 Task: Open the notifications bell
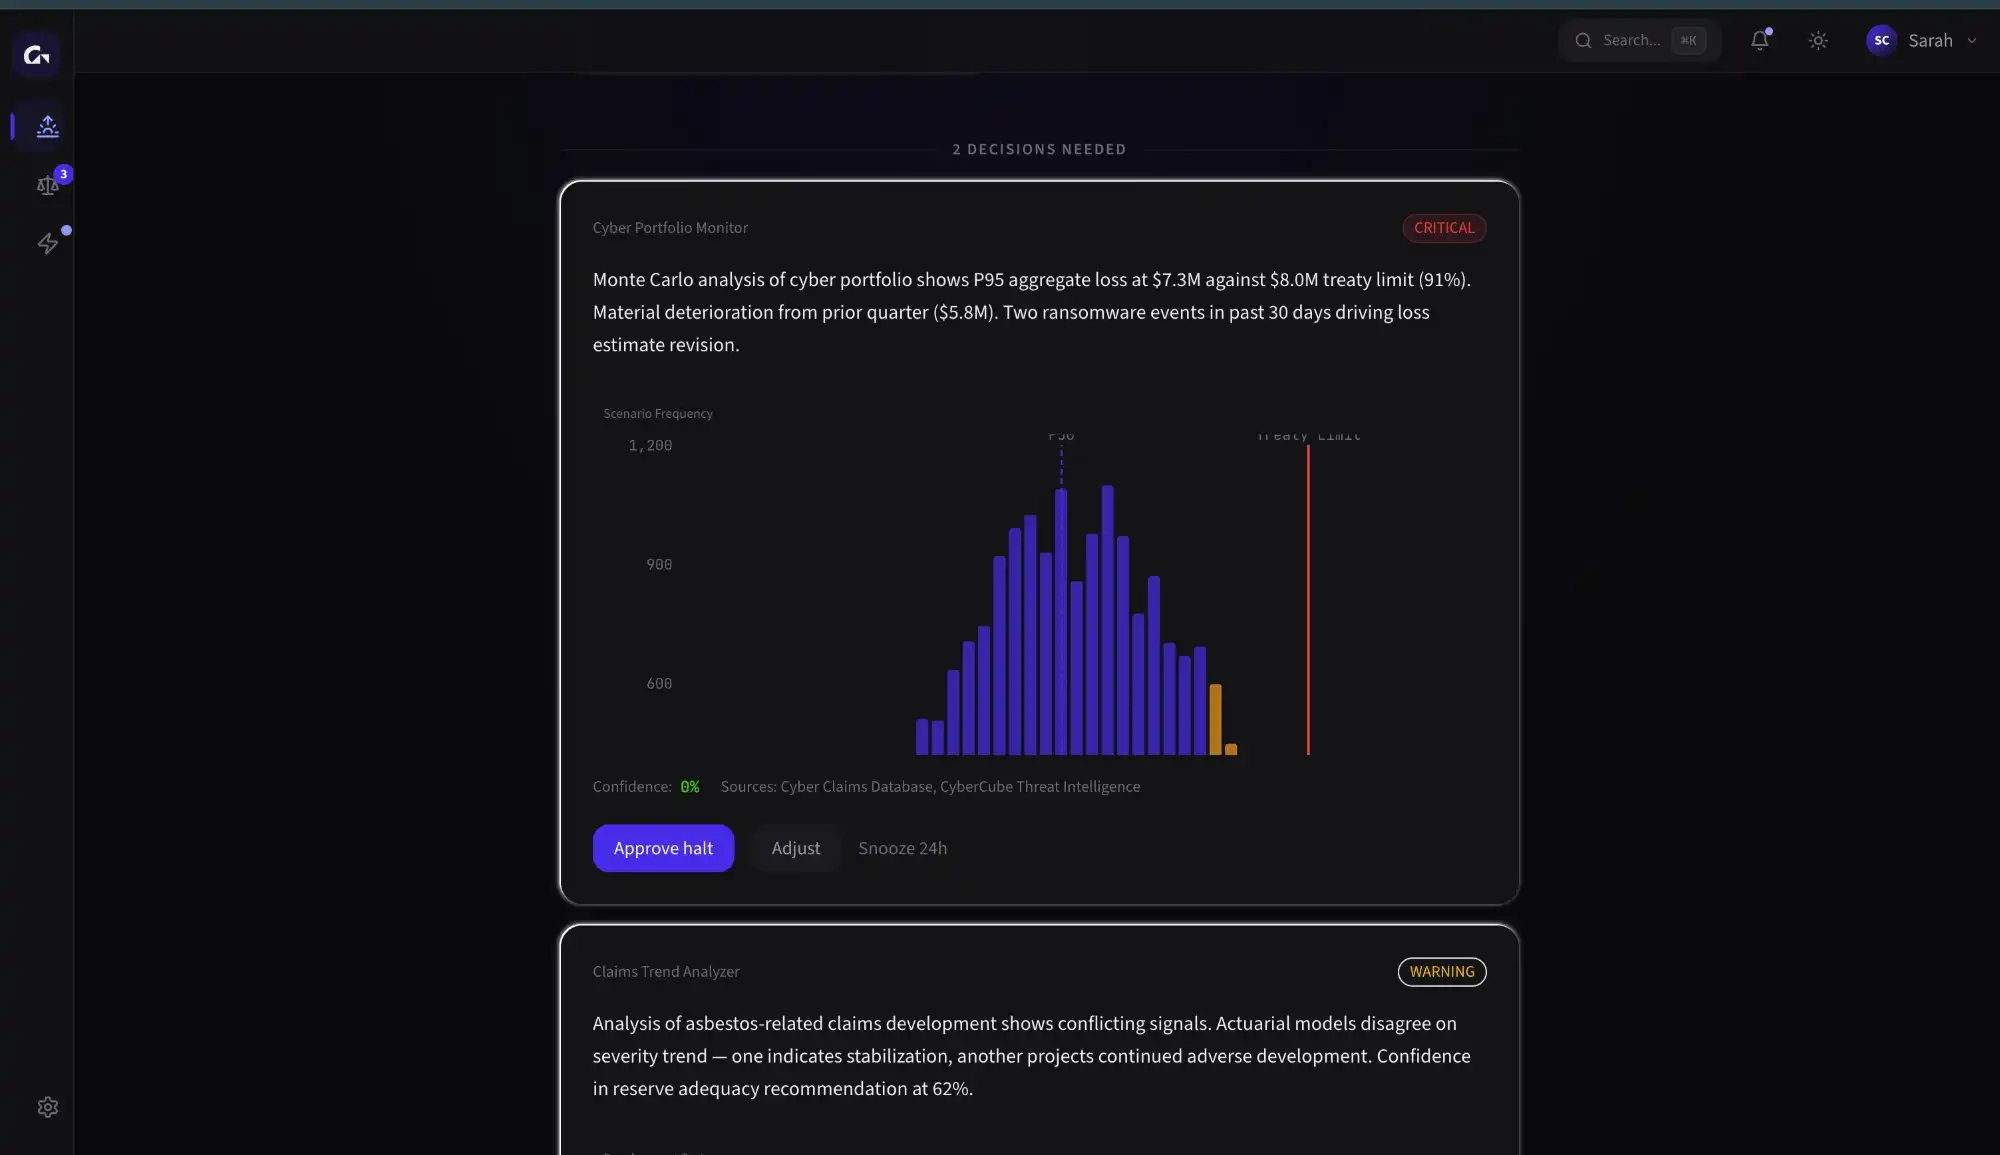pyautogui.click(x=1759, y=41)
